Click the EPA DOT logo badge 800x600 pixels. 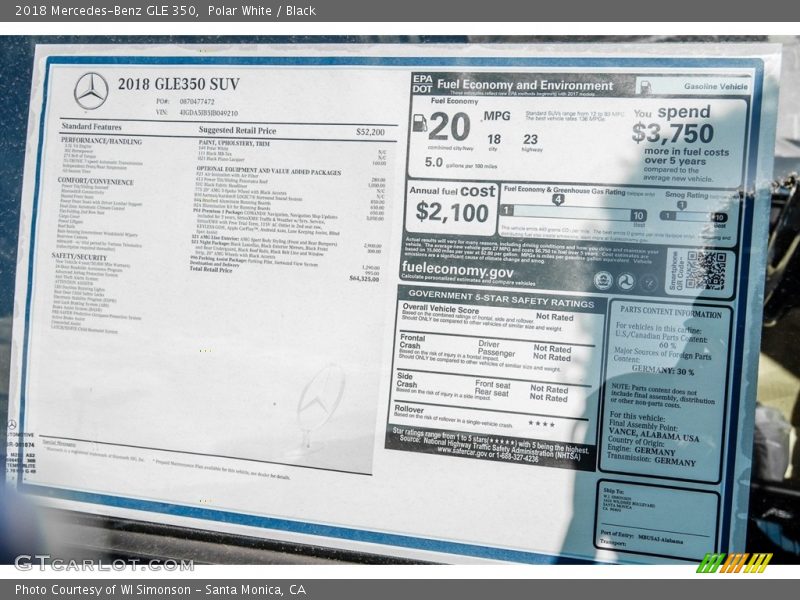coord(422,84)
